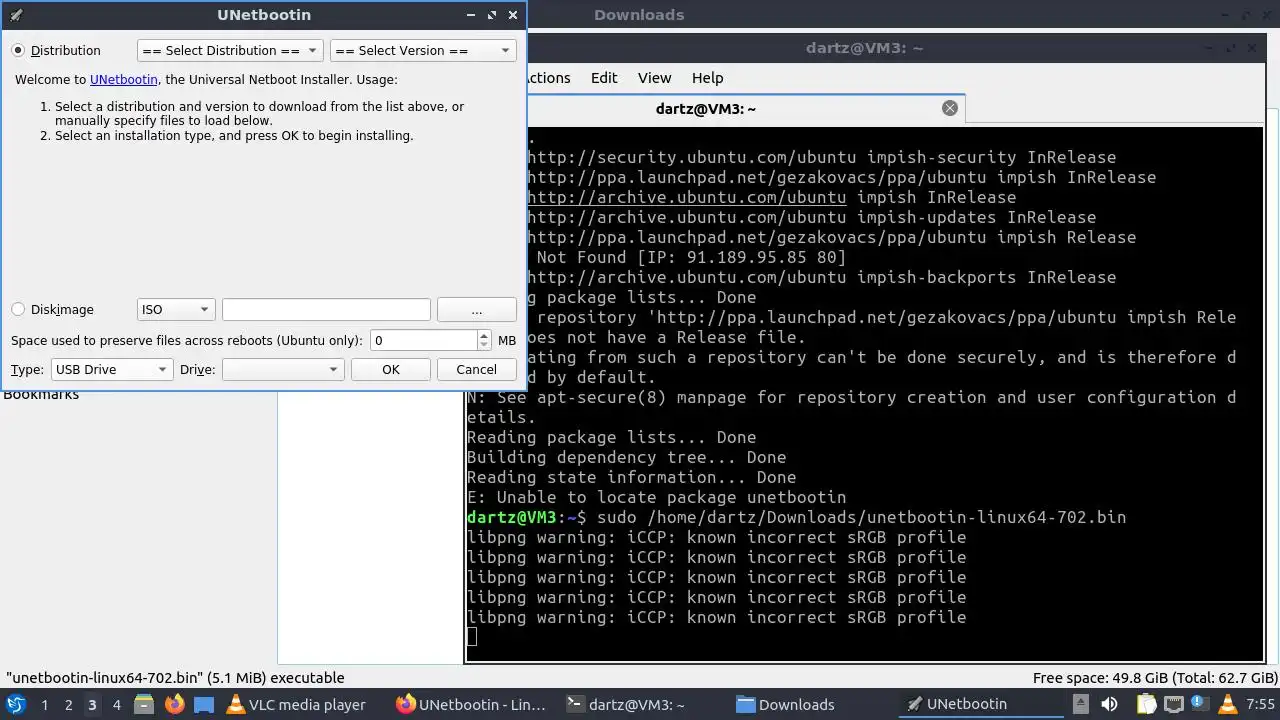Open the USB Drive type dropdown

pos(112,370)
